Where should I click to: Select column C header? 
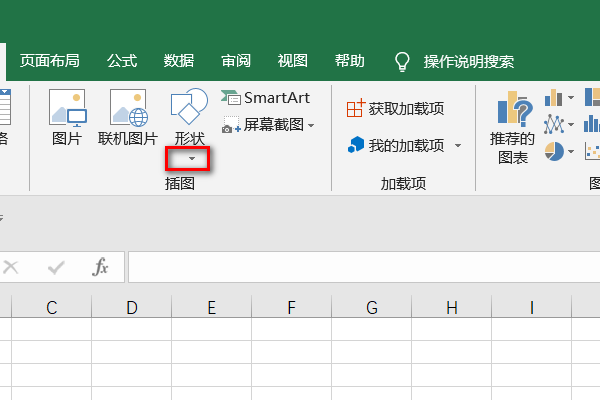pyautogui.click(x=52, y=307)
